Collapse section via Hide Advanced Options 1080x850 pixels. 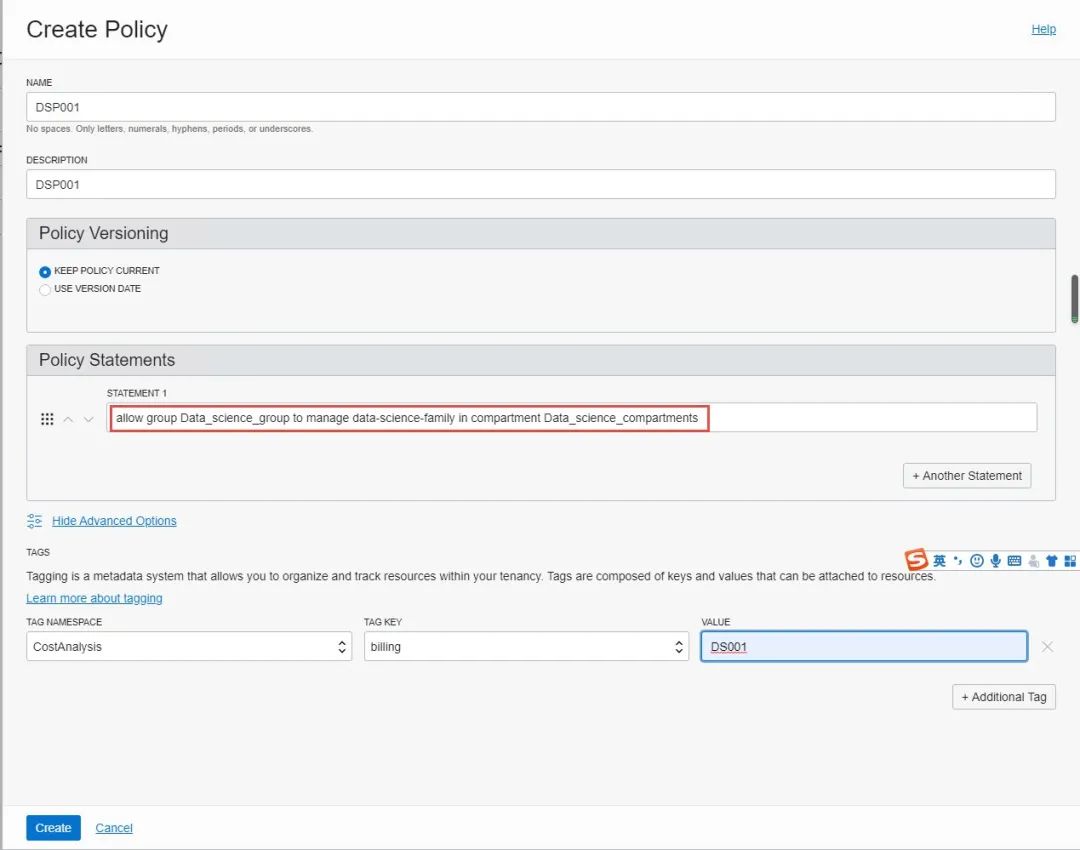coord(114,521)
